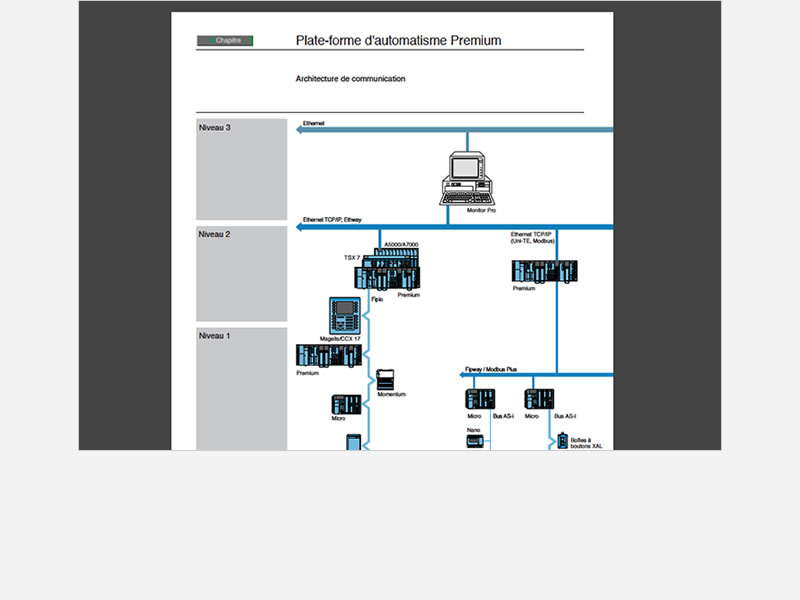800x600 pixels.
Task: Click the "Bus AS-i" label beside Nano's Micro
Action: [x=503, y=416]
